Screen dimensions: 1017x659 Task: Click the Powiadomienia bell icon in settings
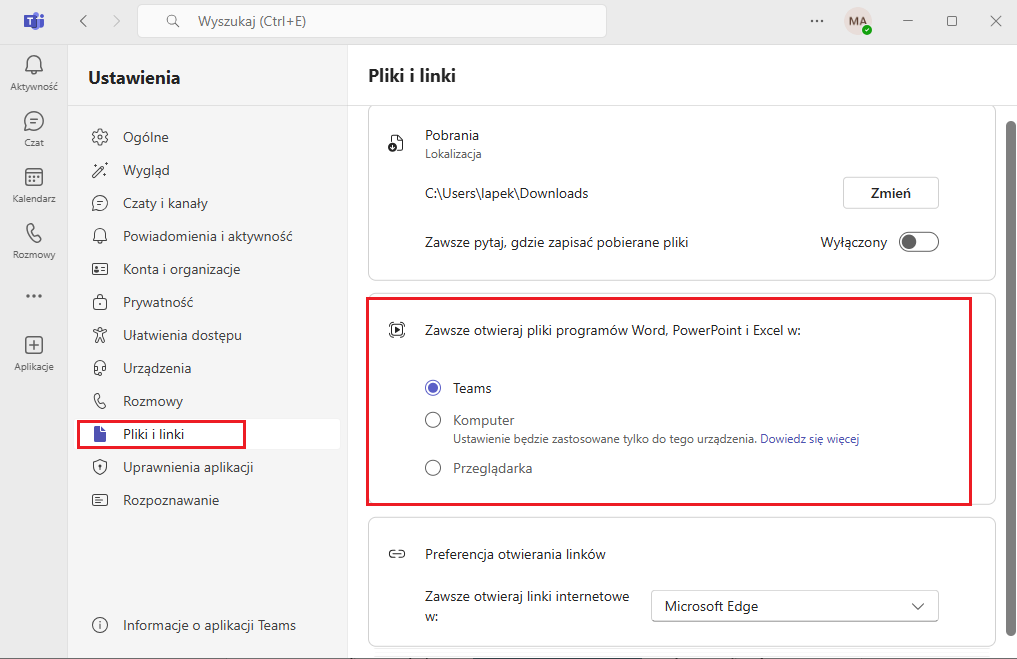tap(100, 236)
